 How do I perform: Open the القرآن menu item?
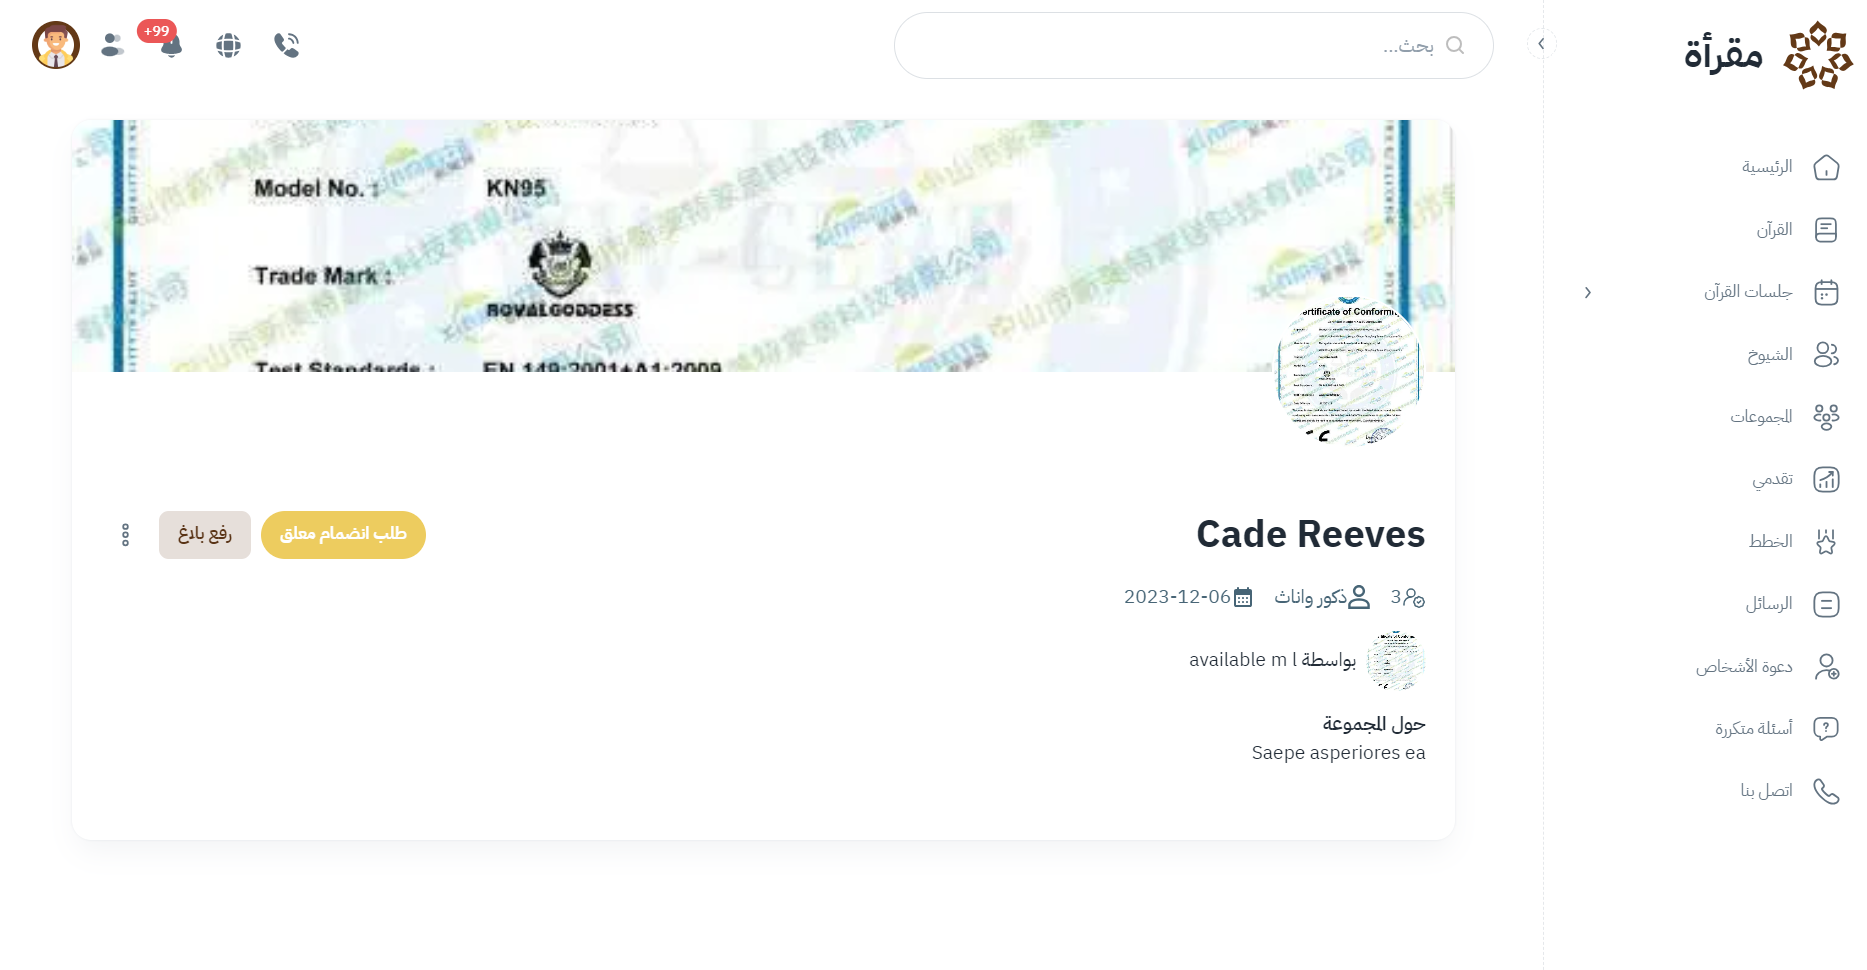point(1795,230)
